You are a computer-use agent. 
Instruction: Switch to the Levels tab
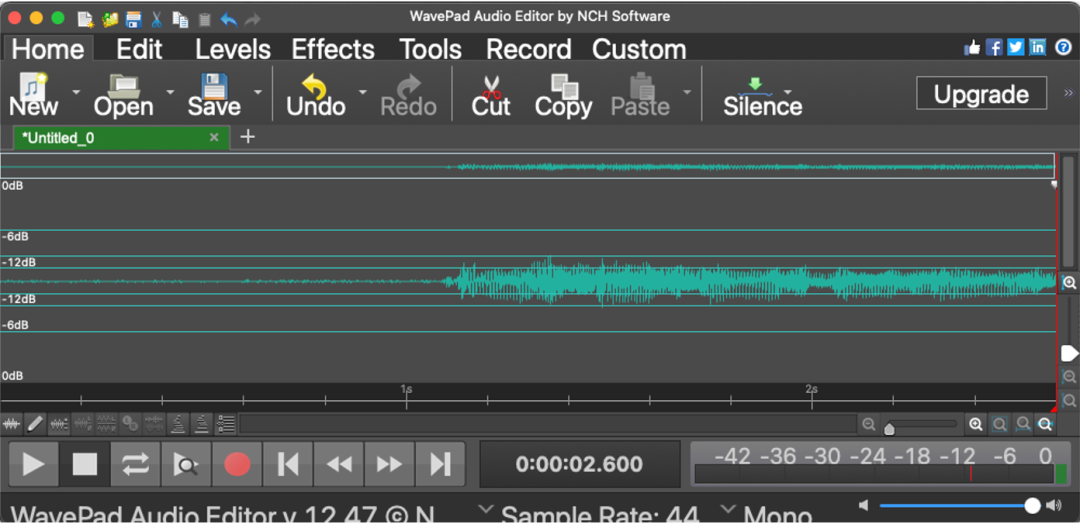pyautogui.click(x=233, y=49)
